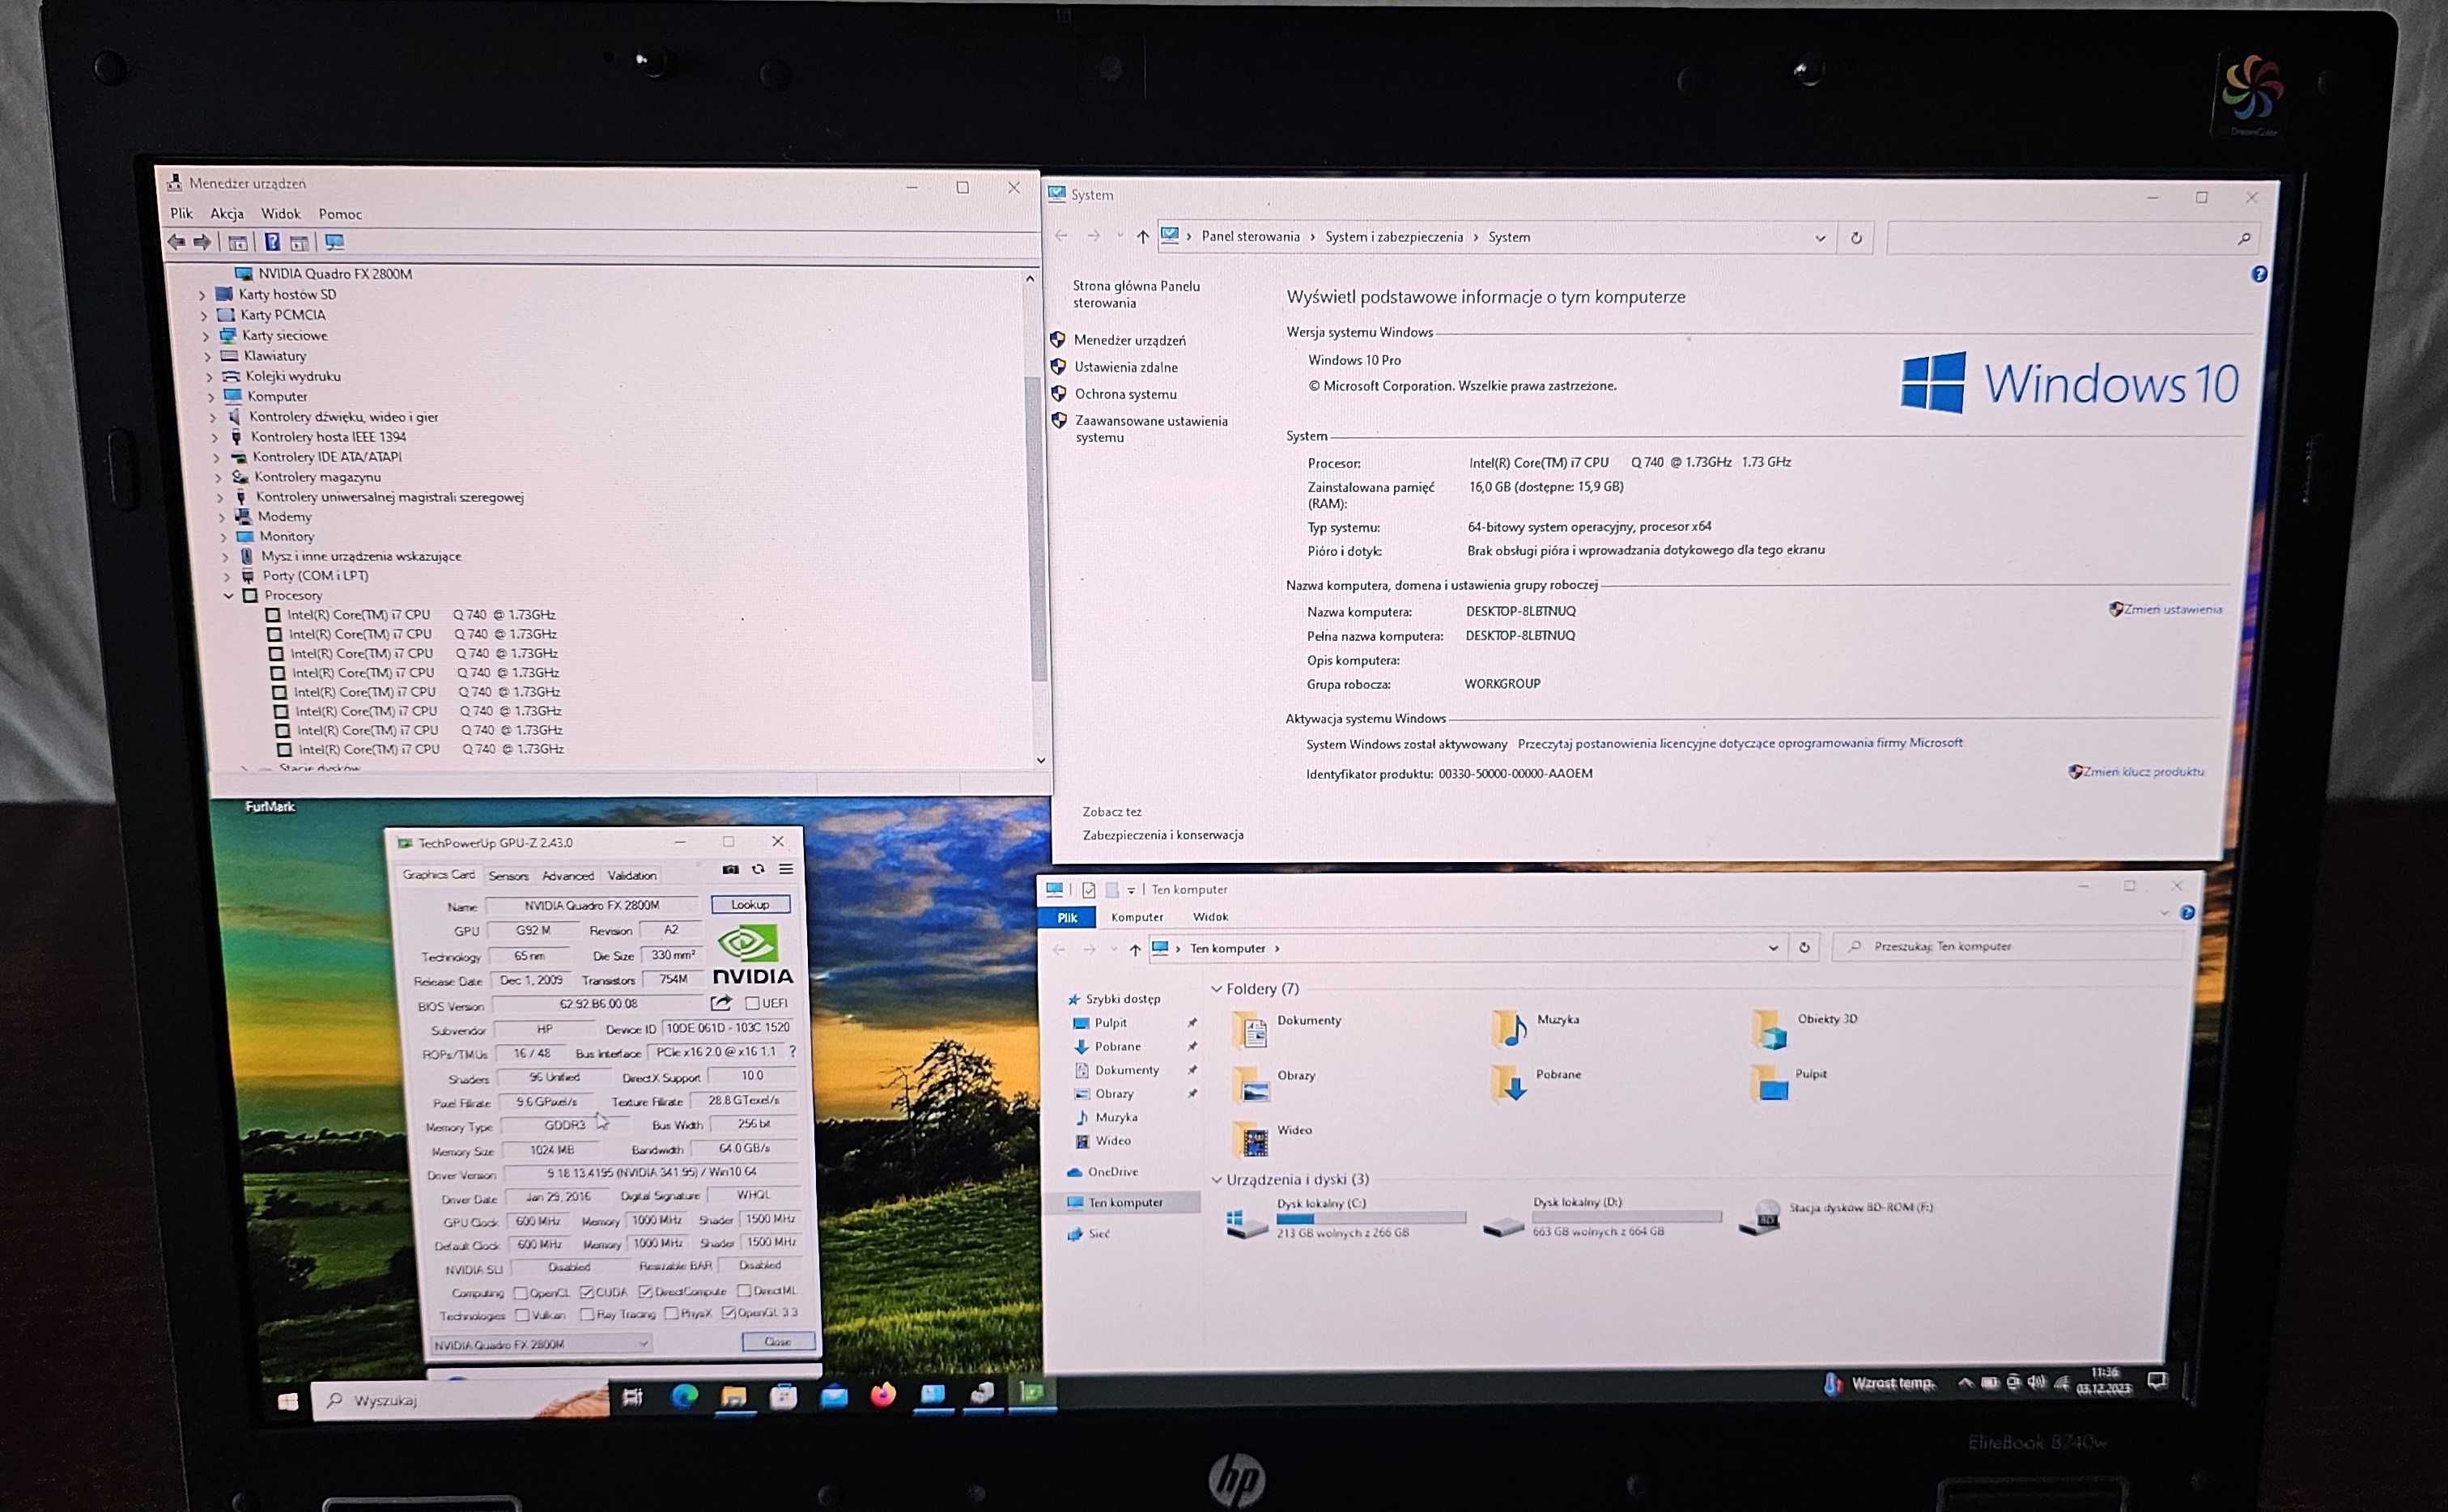Open the Mail app on the taskbar
Image resolution: width=2448 pixels, height=1512 pixels.
click(x=833, y=1396)
